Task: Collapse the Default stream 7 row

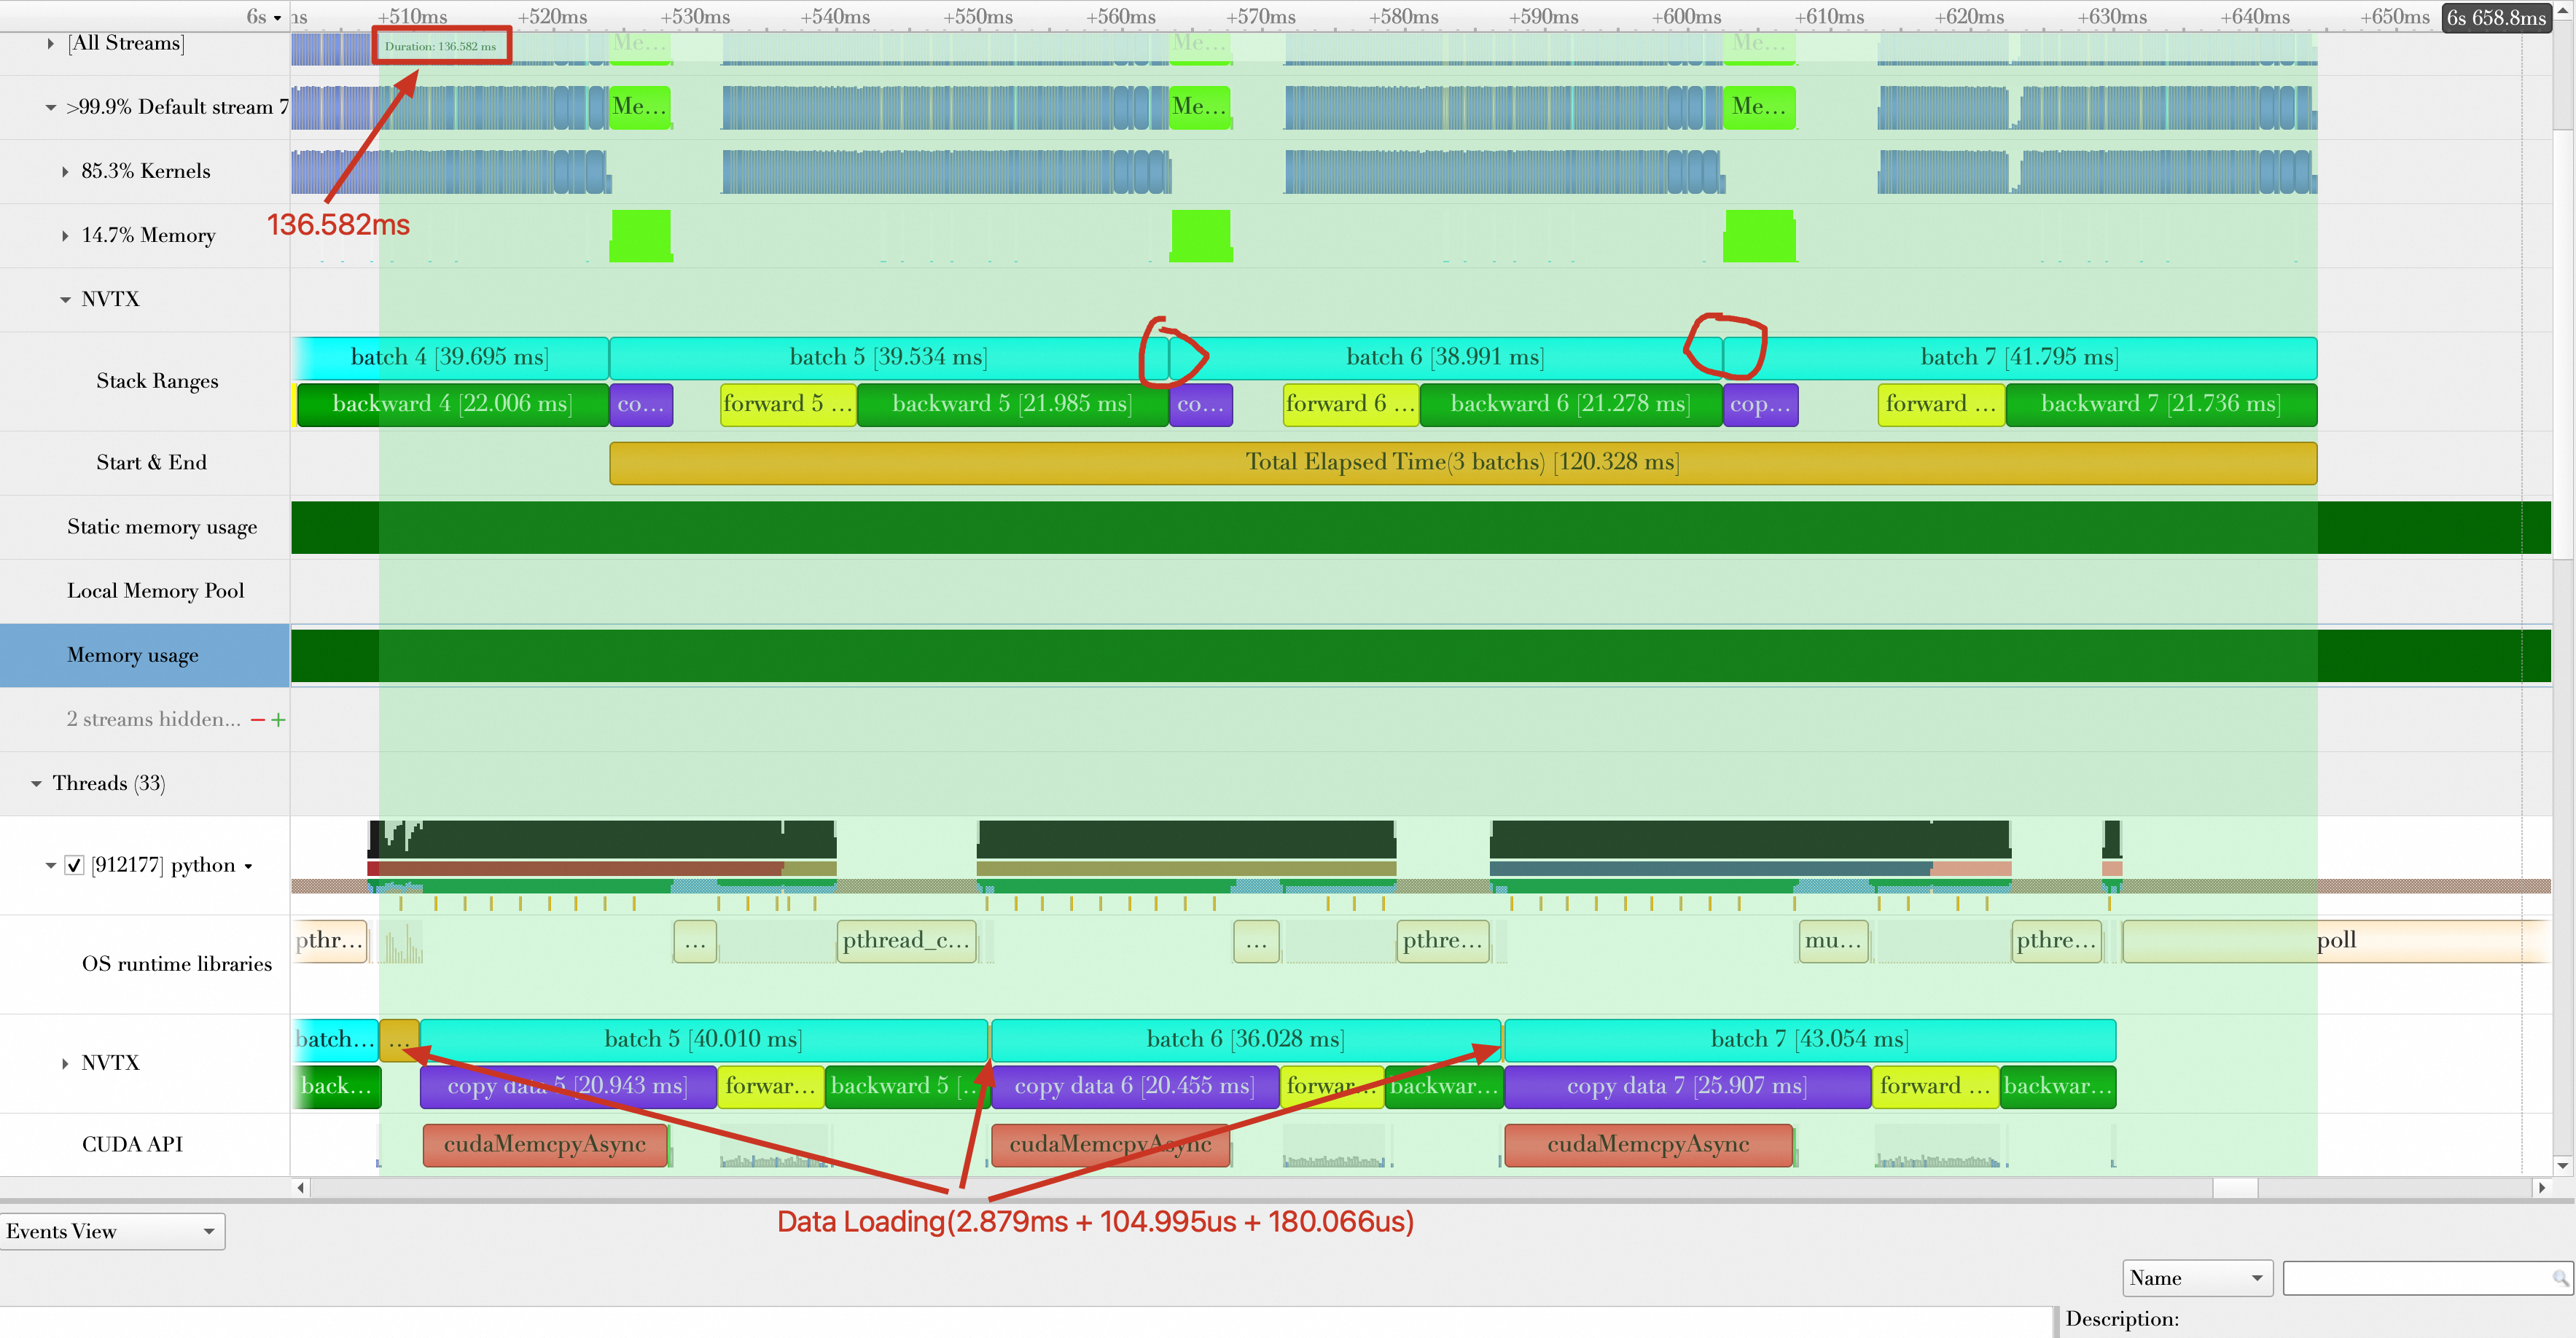Action: (50, 107)
